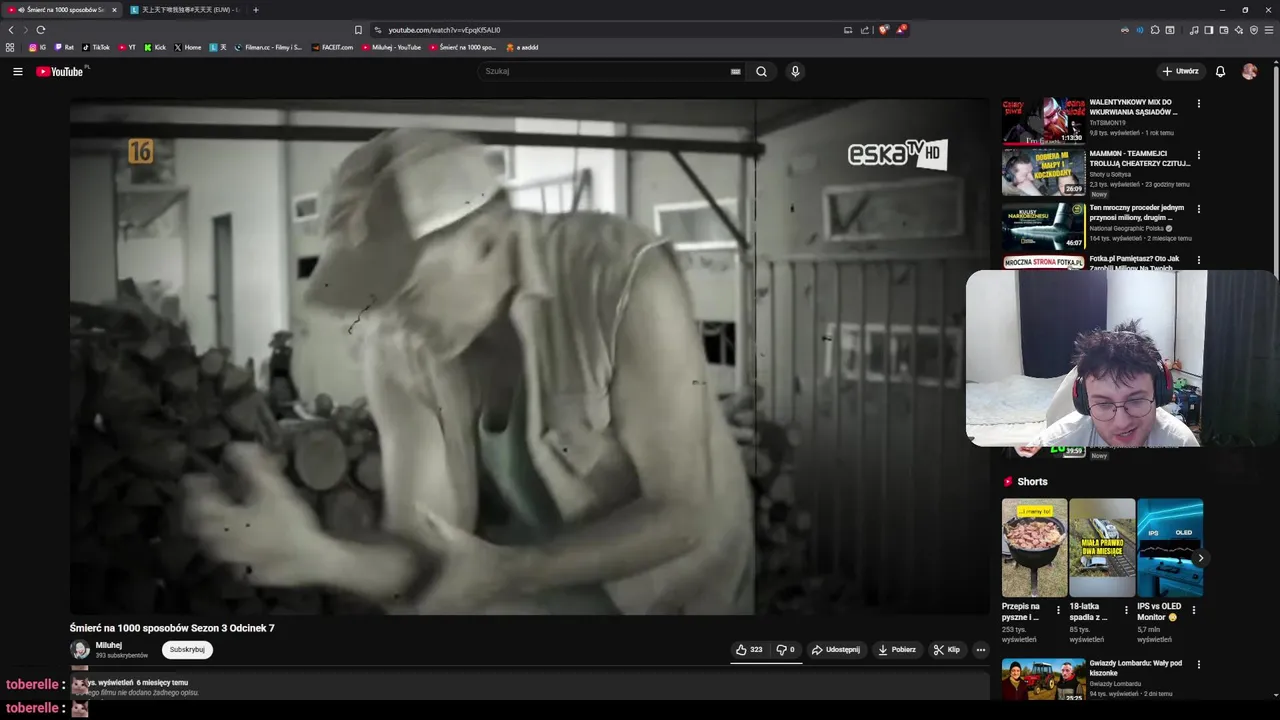The width and height of the screenshot is (1280, 720).
Task: Open the Kick bookmark
Action: coord(155,47)
